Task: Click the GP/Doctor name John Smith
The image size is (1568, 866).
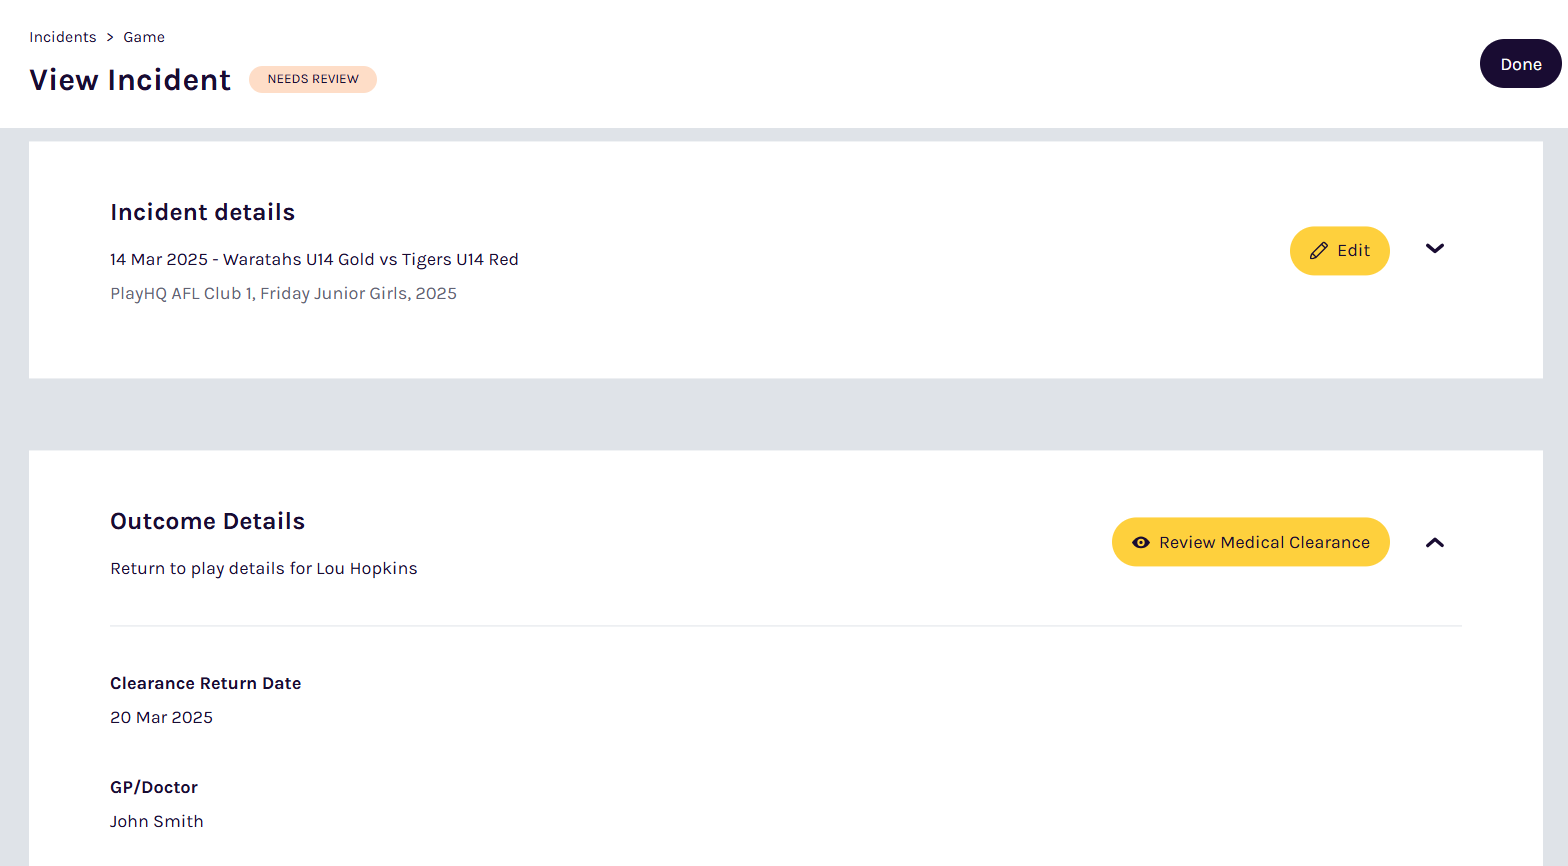Action: tap(156, 821)
